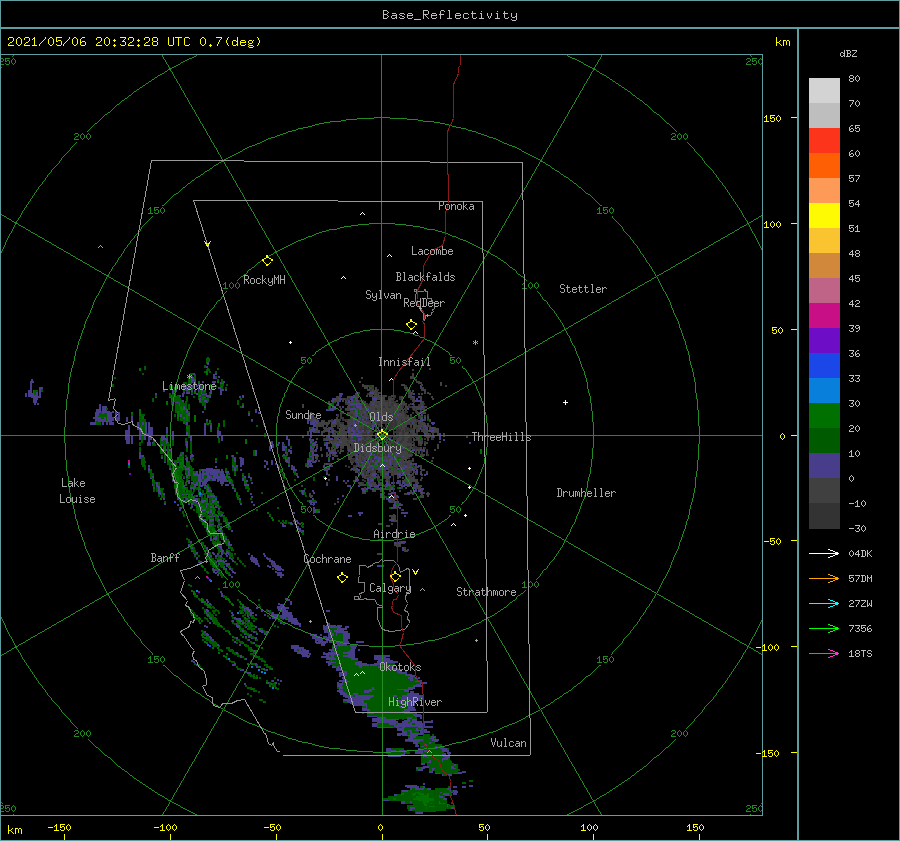The height and width of the screenshot is (841, 900).
Task: Pick the dark green 10–20 dBZ swatch
Action: click(824, 440)
